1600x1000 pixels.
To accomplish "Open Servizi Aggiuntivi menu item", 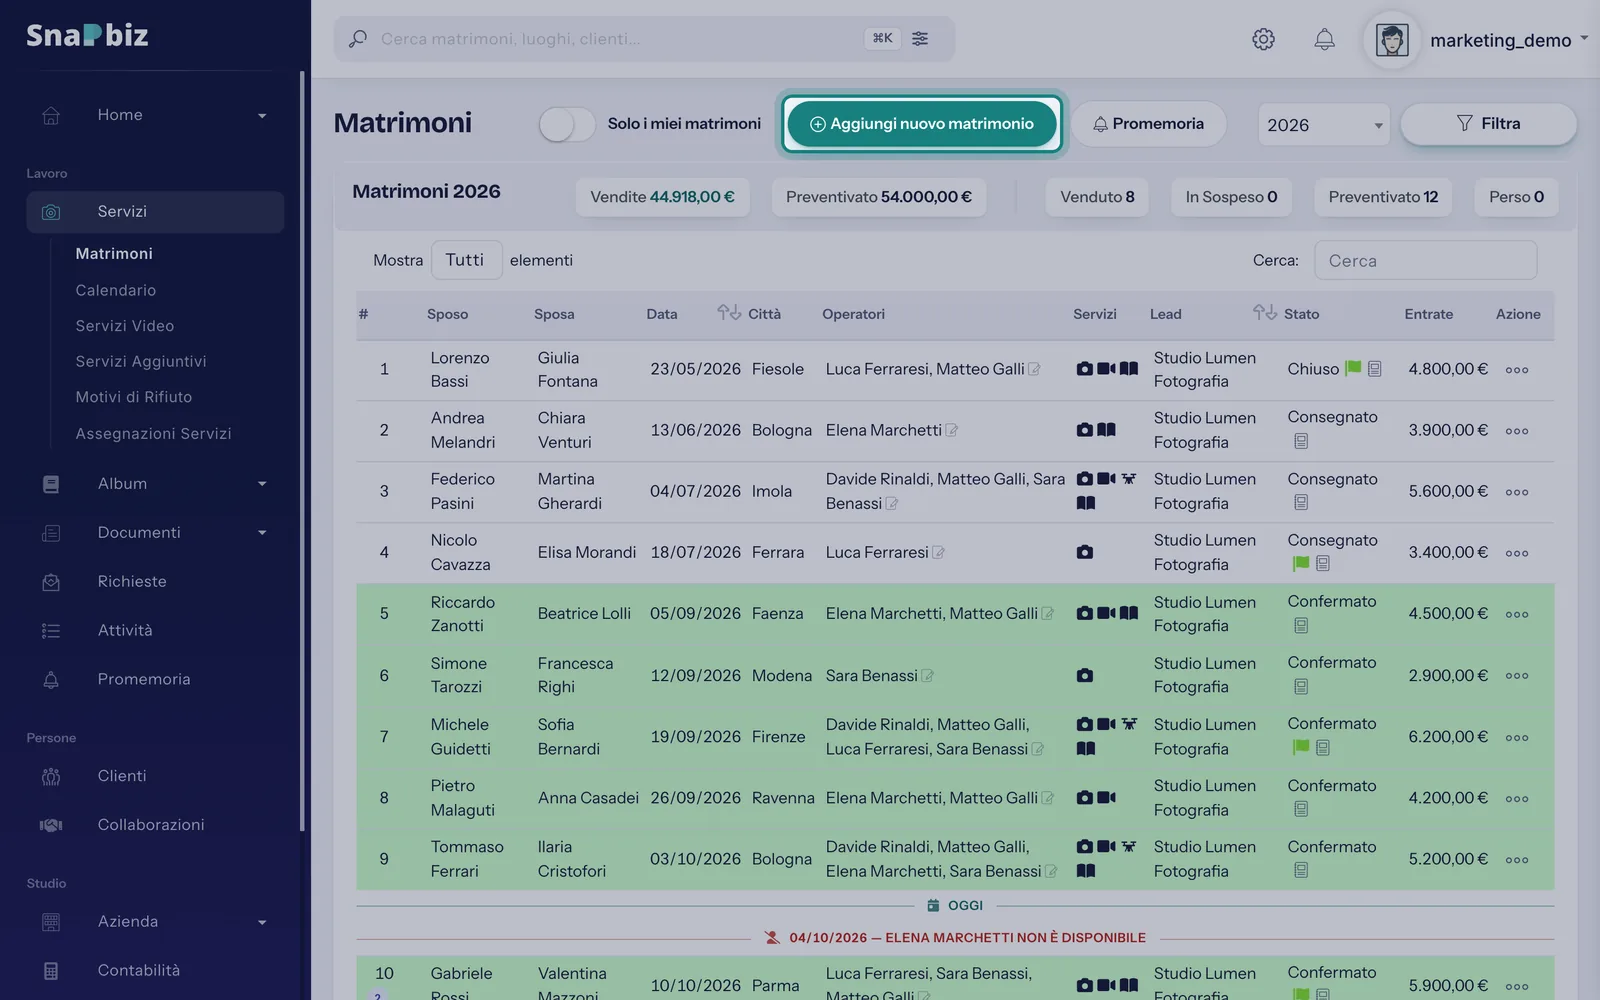I will (141, 361).
